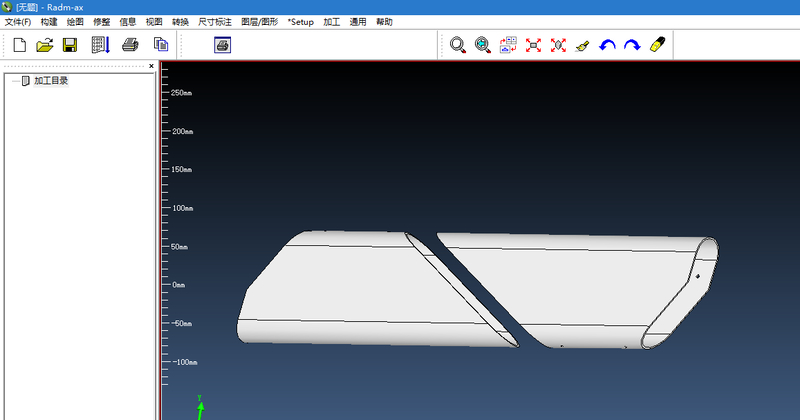This screenshot has width=800, height=420.
Task: Open the 加工 menu
Action: point(332,21)
